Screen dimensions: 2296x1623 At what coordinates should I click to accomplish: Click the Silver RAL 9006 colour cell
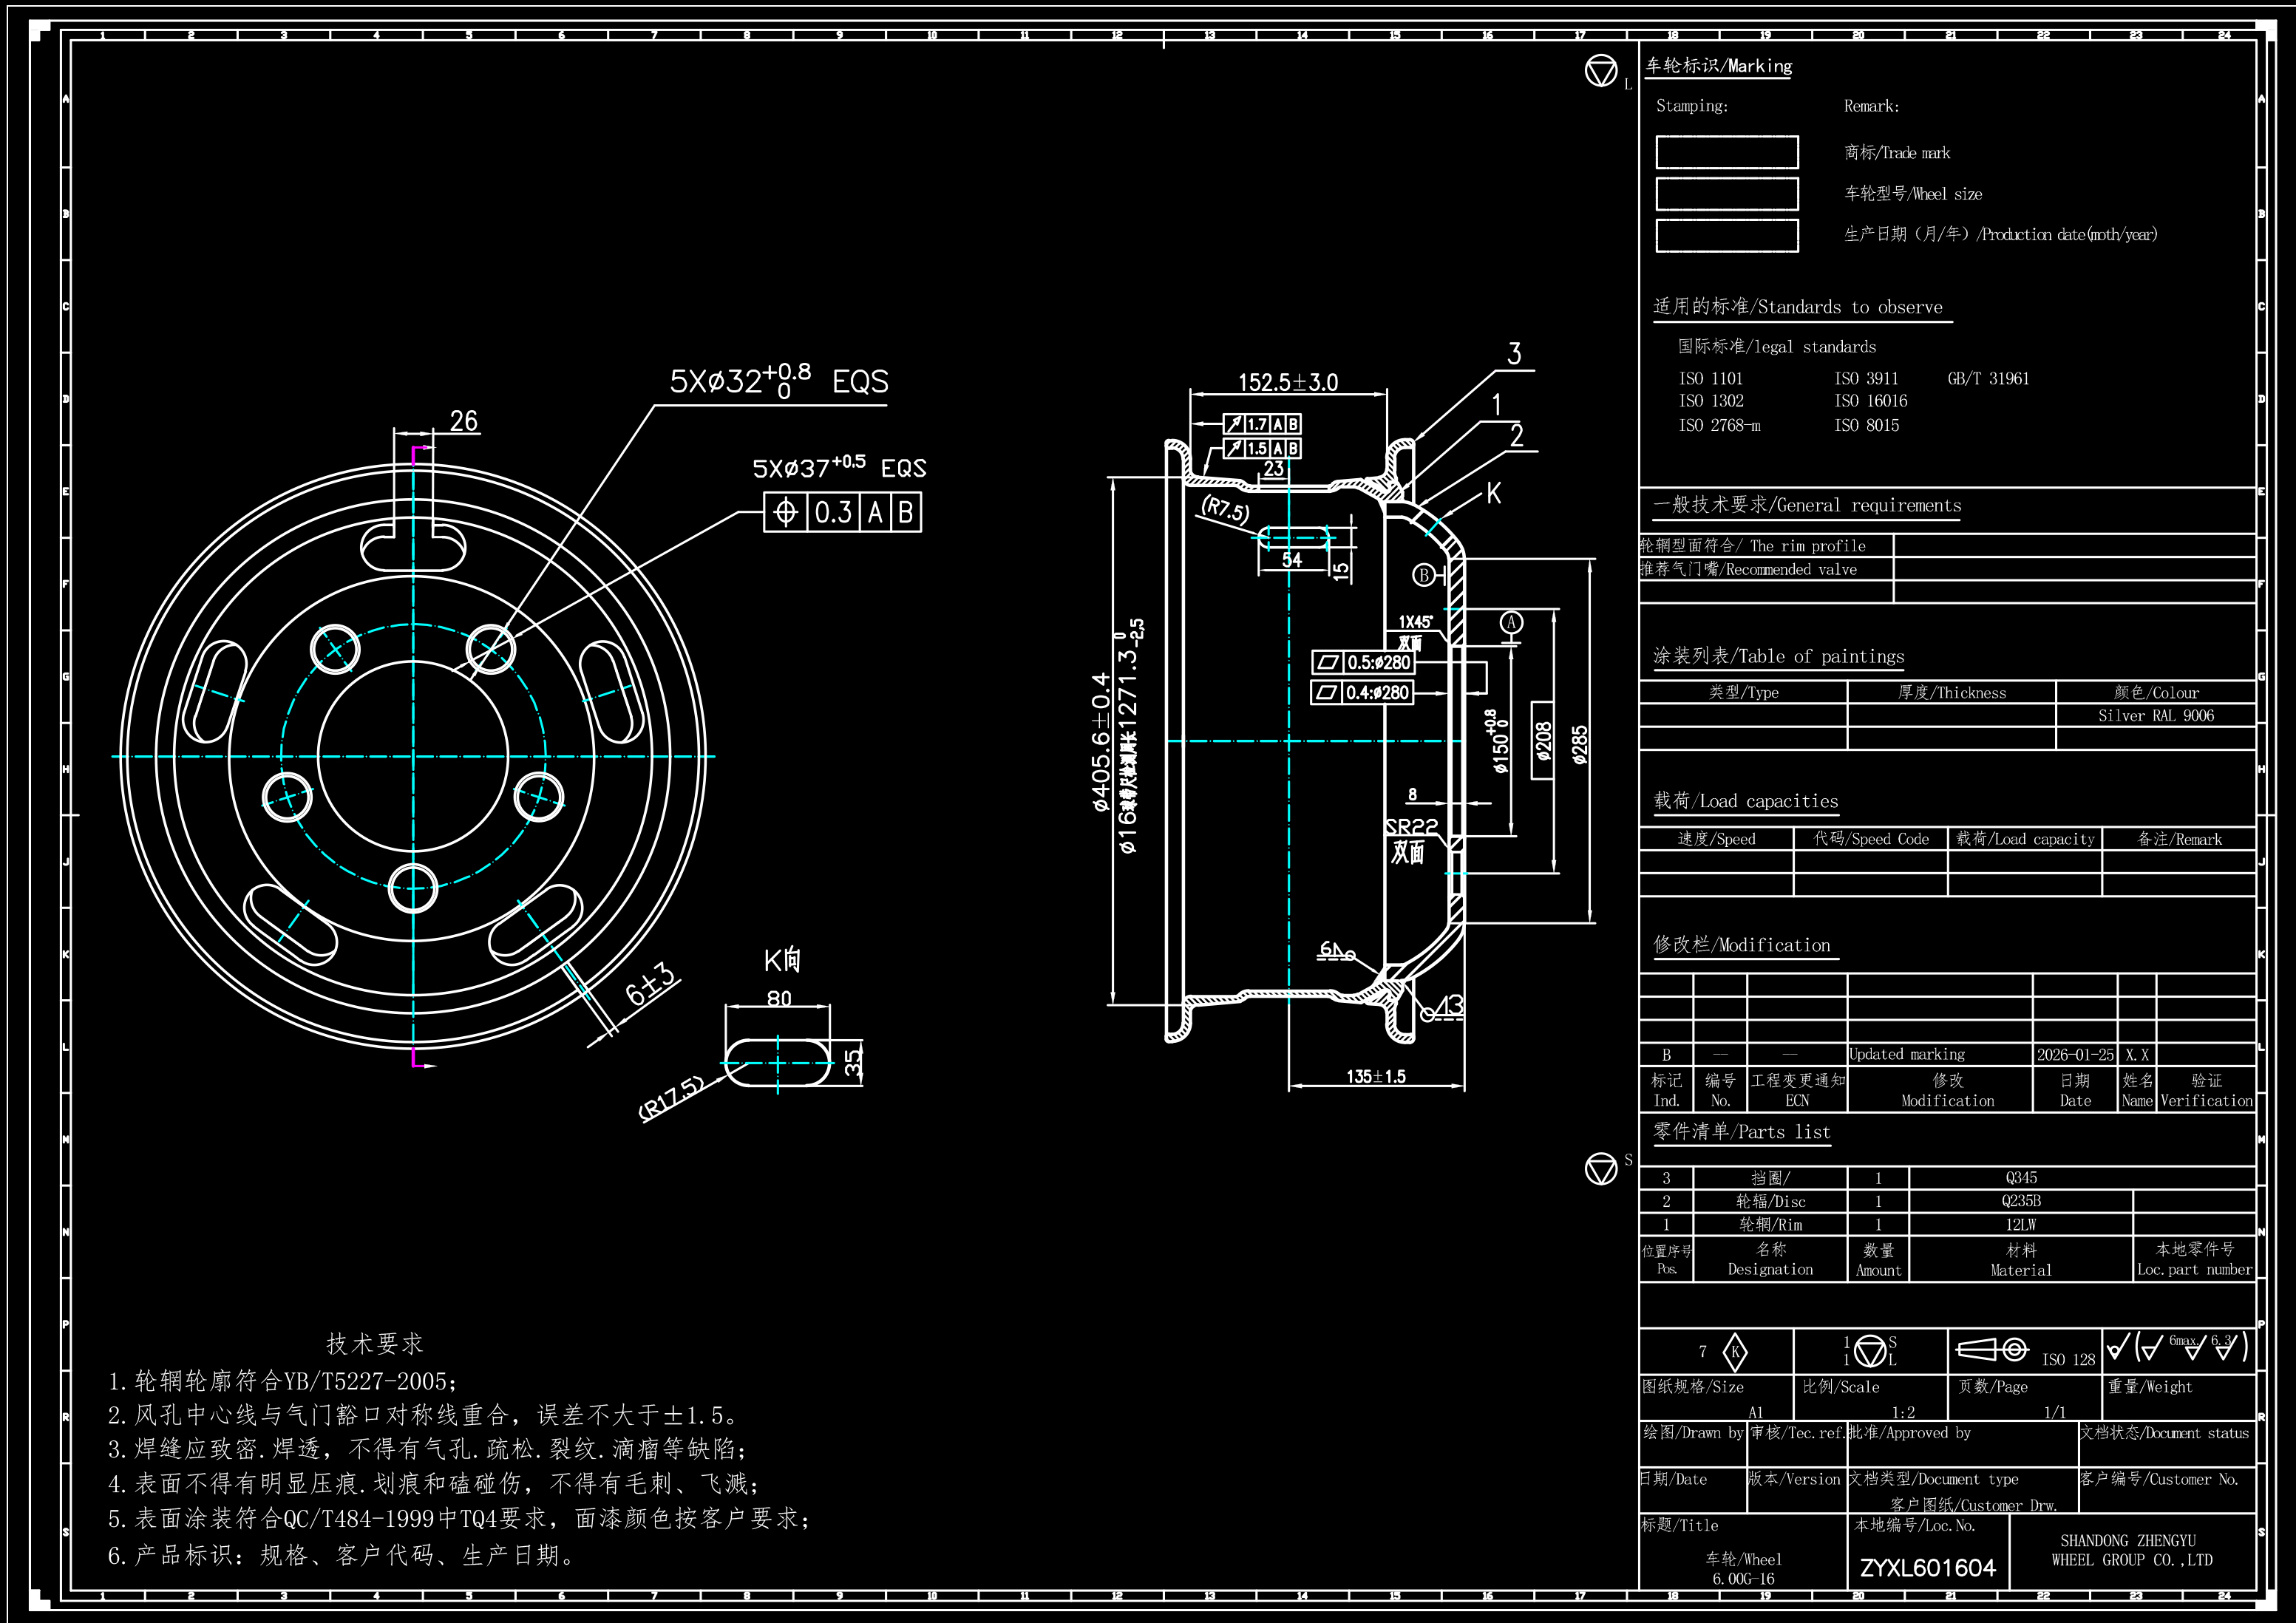point(2155,716)
